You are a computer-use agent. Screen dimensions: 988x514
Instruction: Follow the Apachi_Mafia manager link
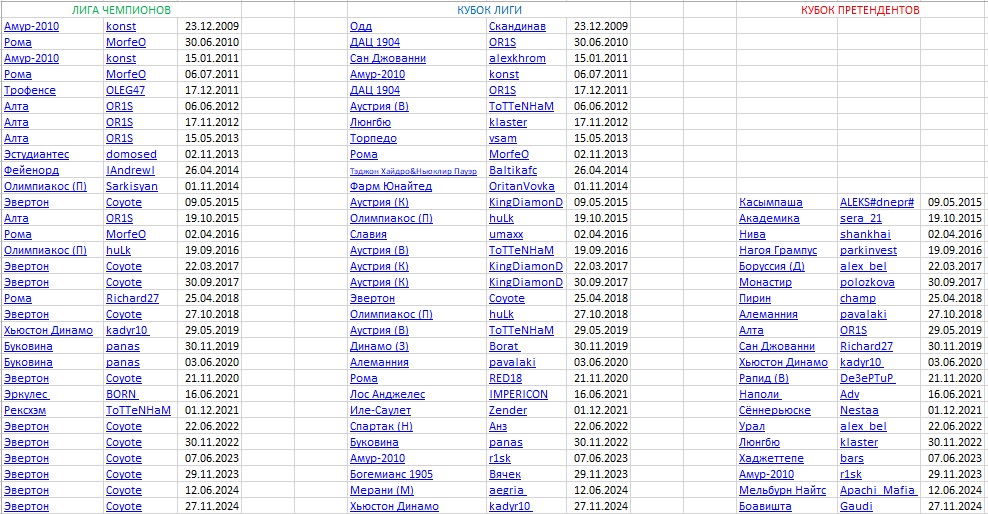[x=878, y=490]
